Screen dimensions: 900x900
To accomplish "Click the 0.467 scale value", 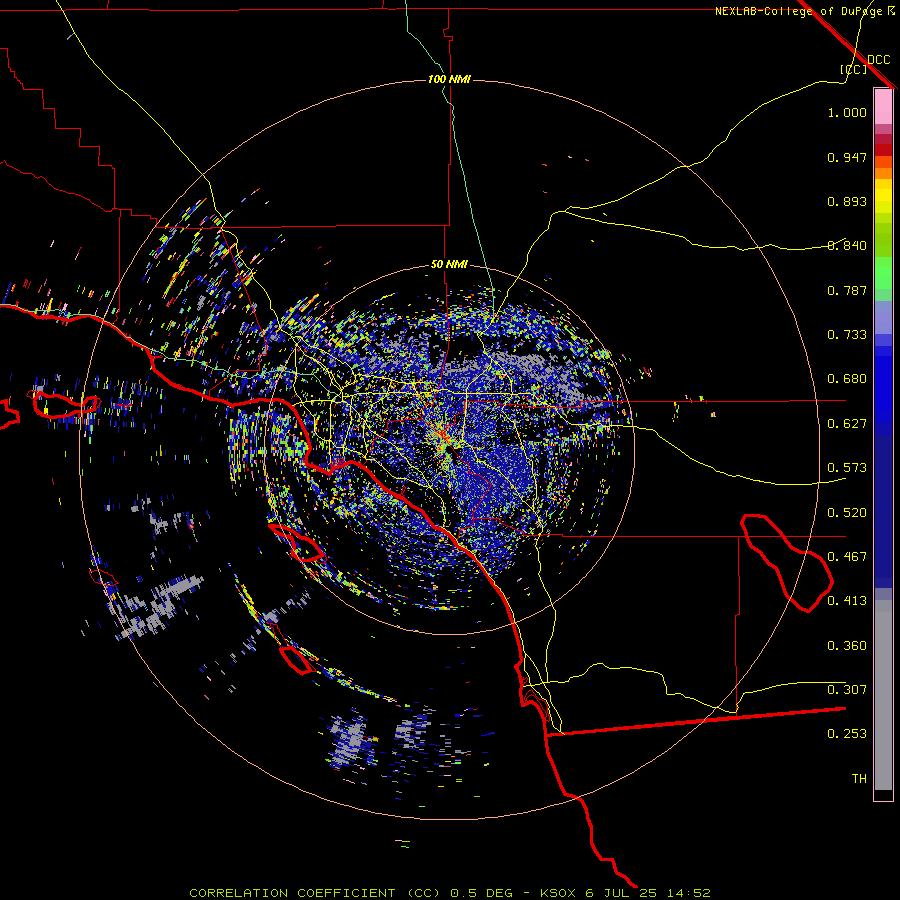I will click(847, 557).
